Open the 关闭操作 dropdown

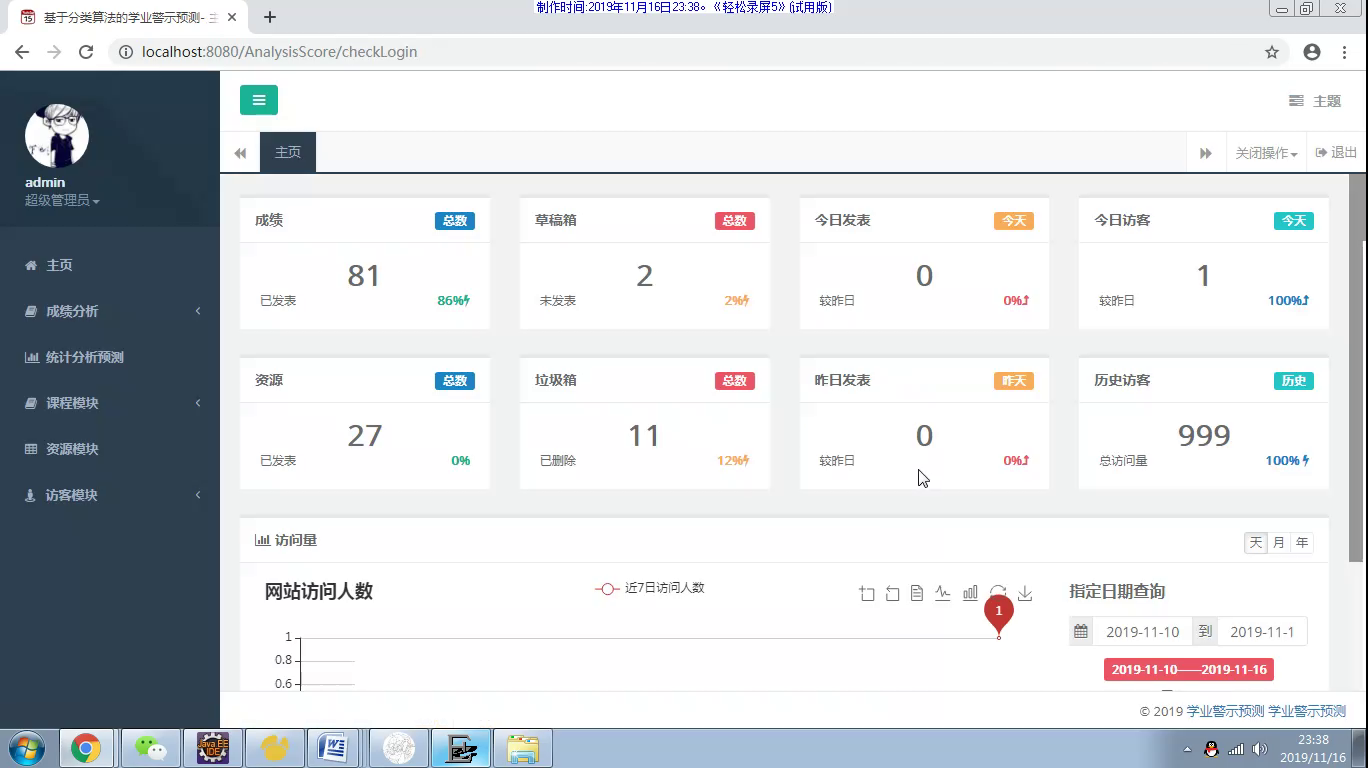(x=1266, y=153)
